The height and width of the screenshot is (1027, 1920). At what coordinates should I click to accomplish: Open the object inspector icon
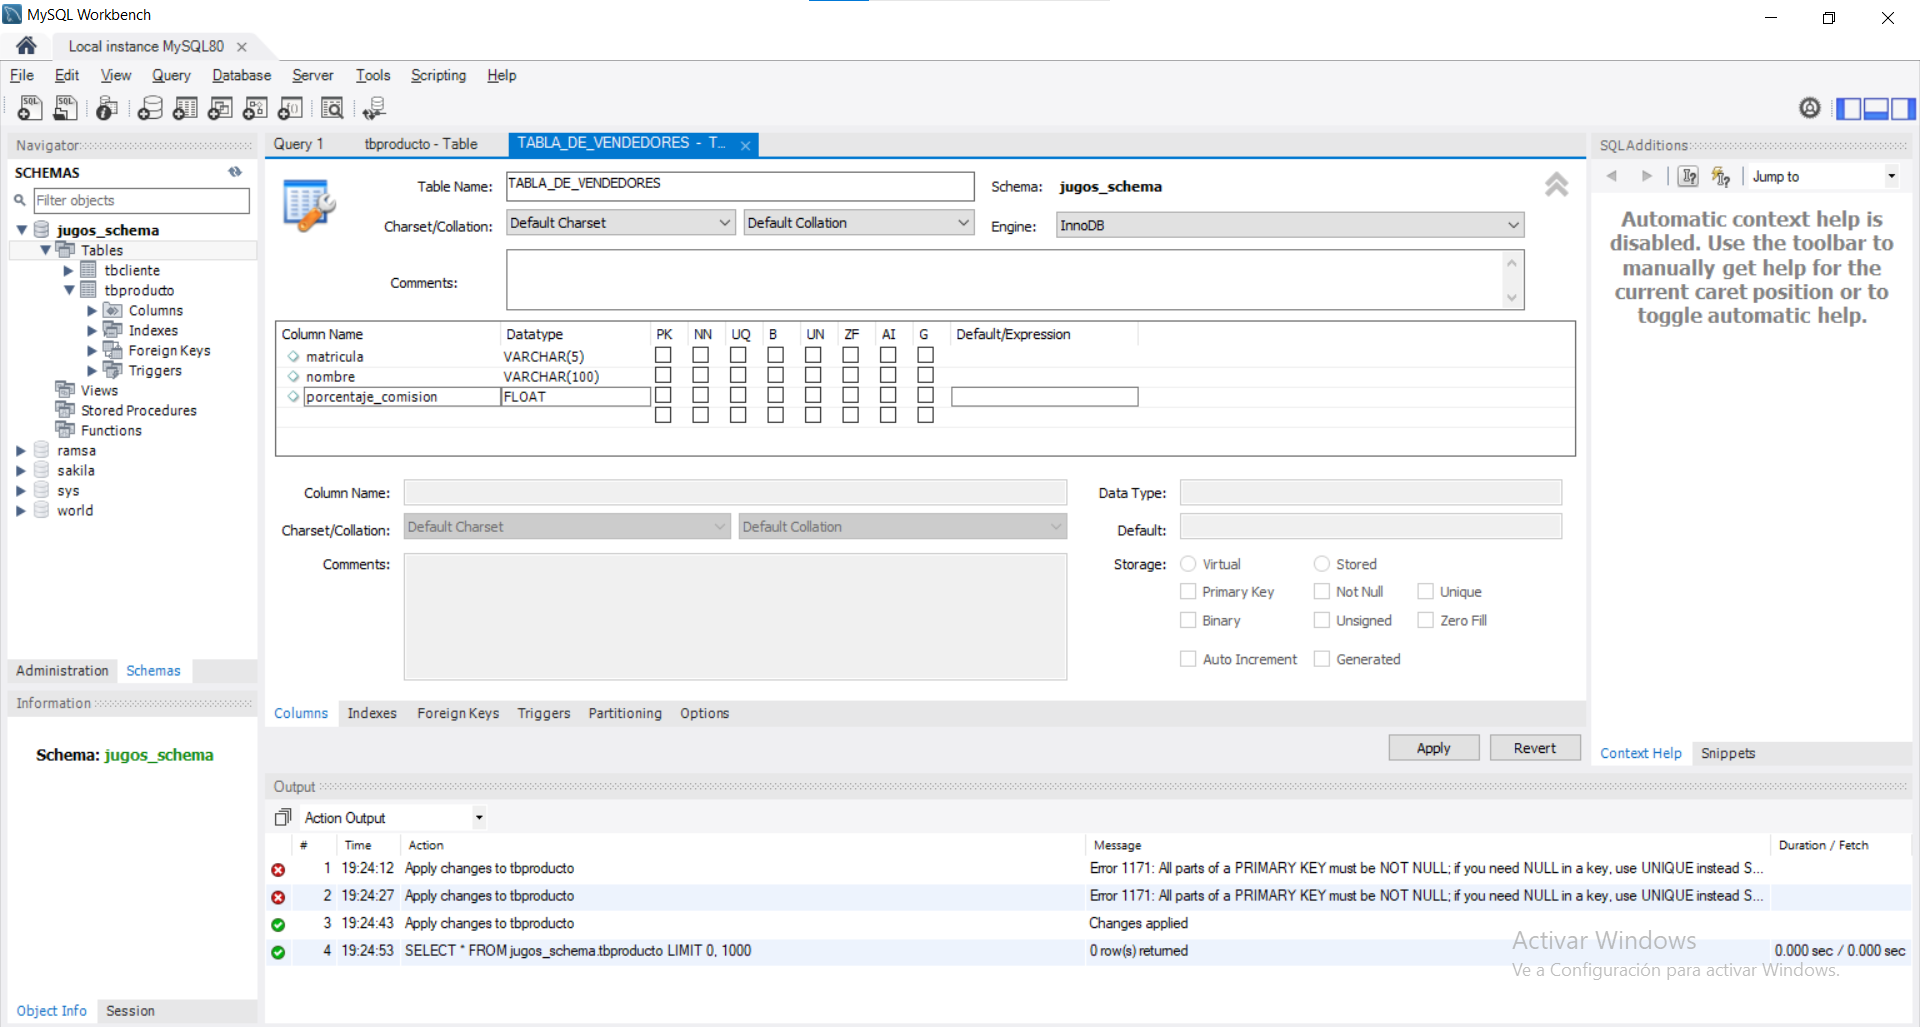(107, 108)
